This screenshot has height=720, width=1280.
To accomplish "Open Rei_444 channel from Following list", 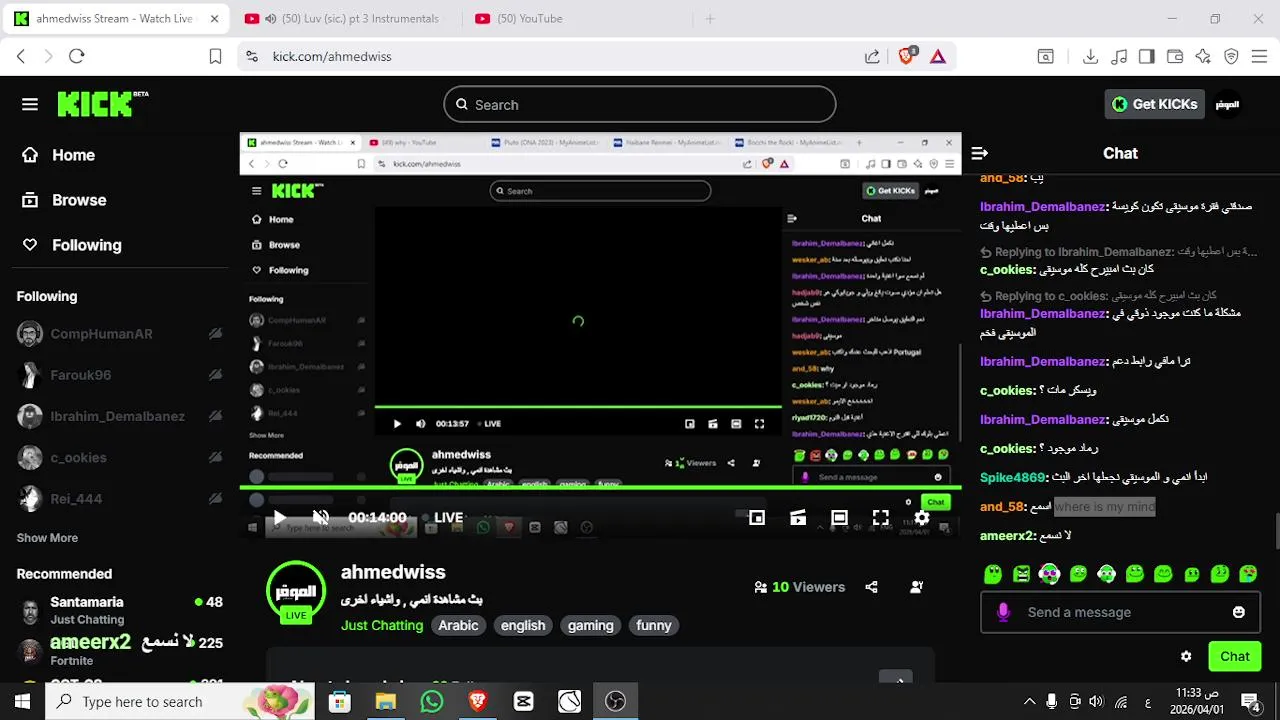I will (120, 498).
